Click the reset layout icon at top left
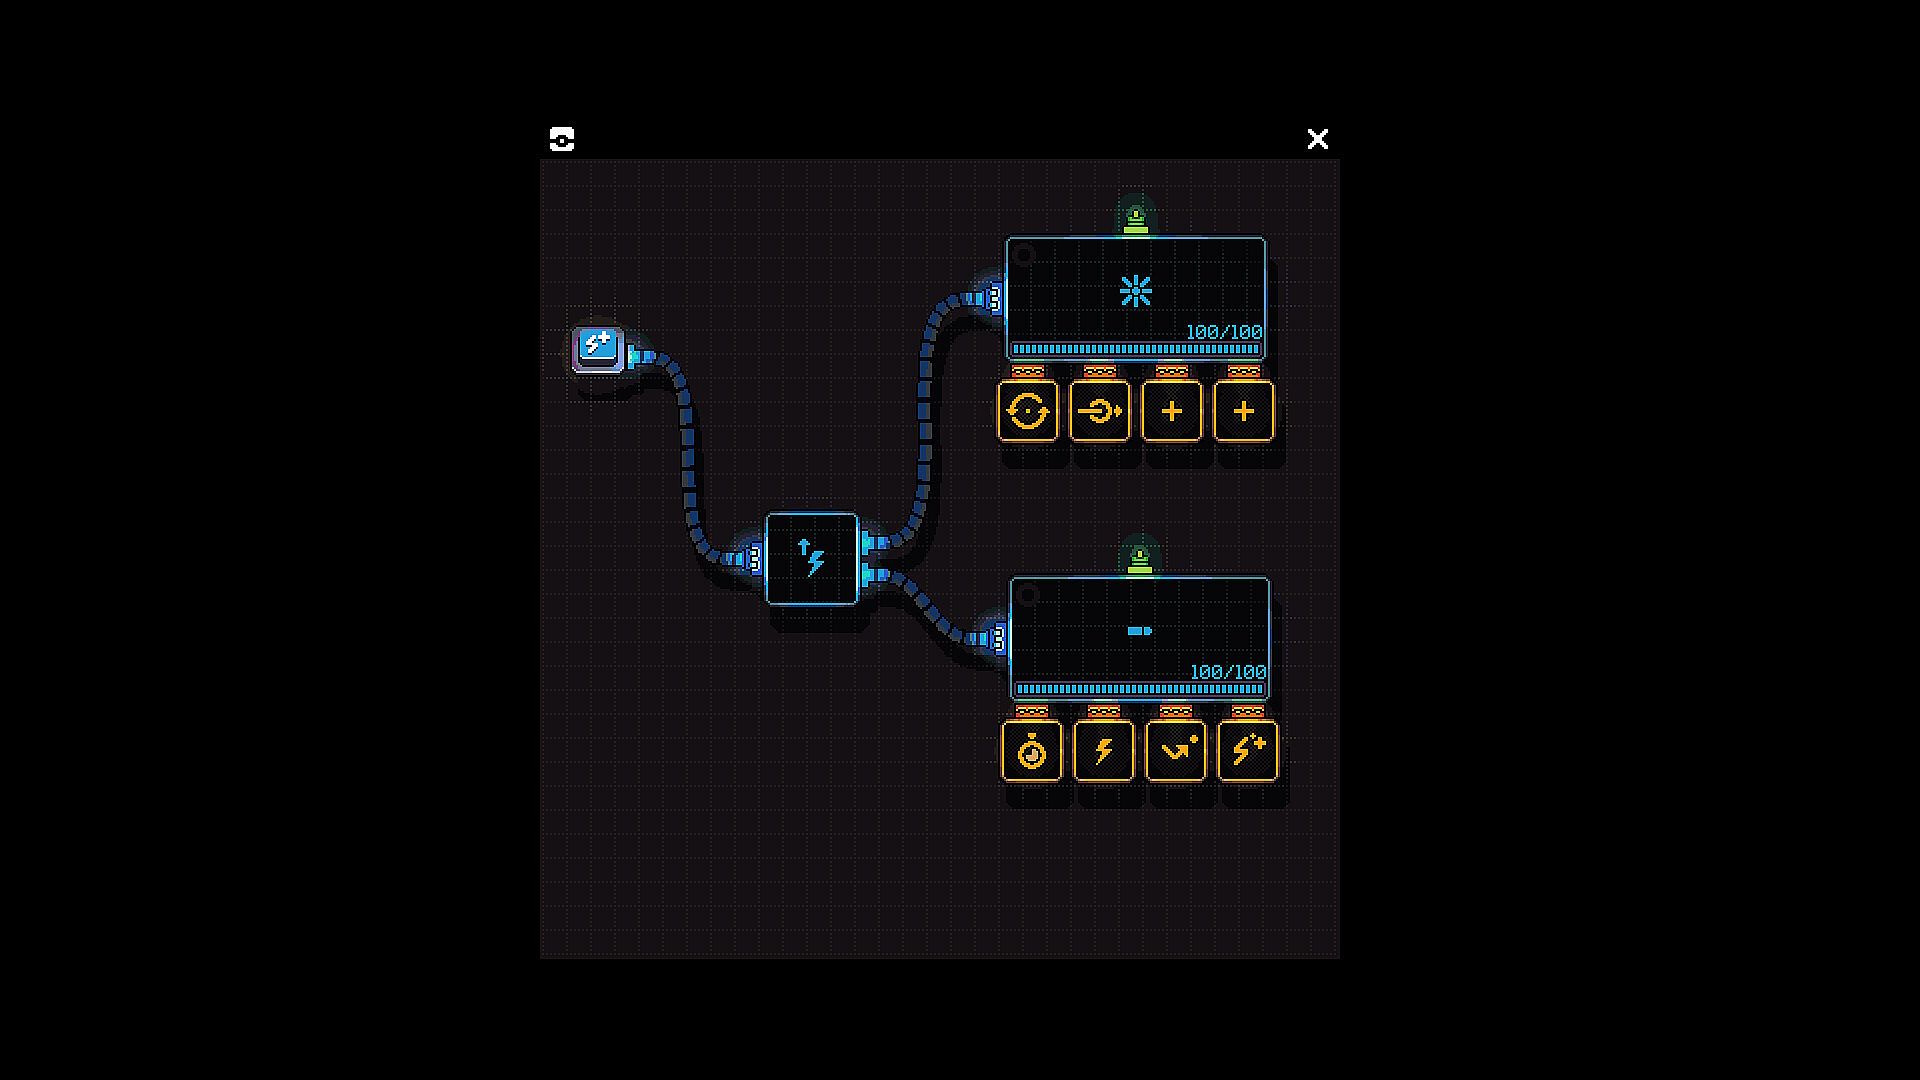Screen dimensions: 1920x1080 pos(562,139)
